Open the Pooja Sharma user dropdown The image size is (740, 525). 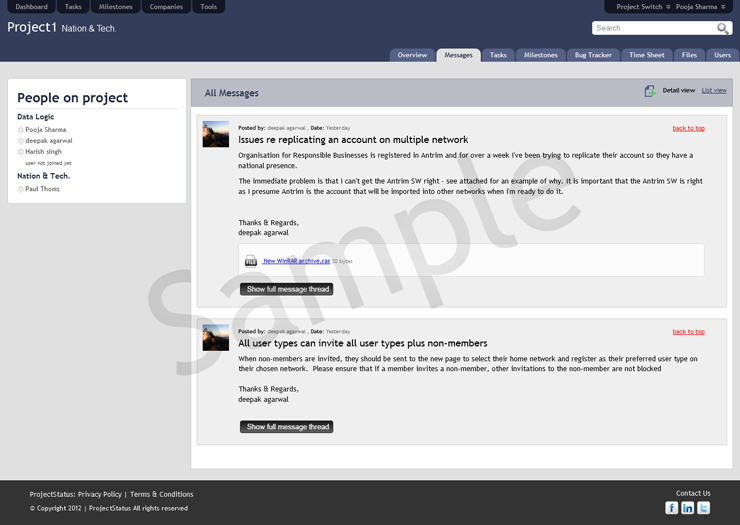(x=700, y=7)
